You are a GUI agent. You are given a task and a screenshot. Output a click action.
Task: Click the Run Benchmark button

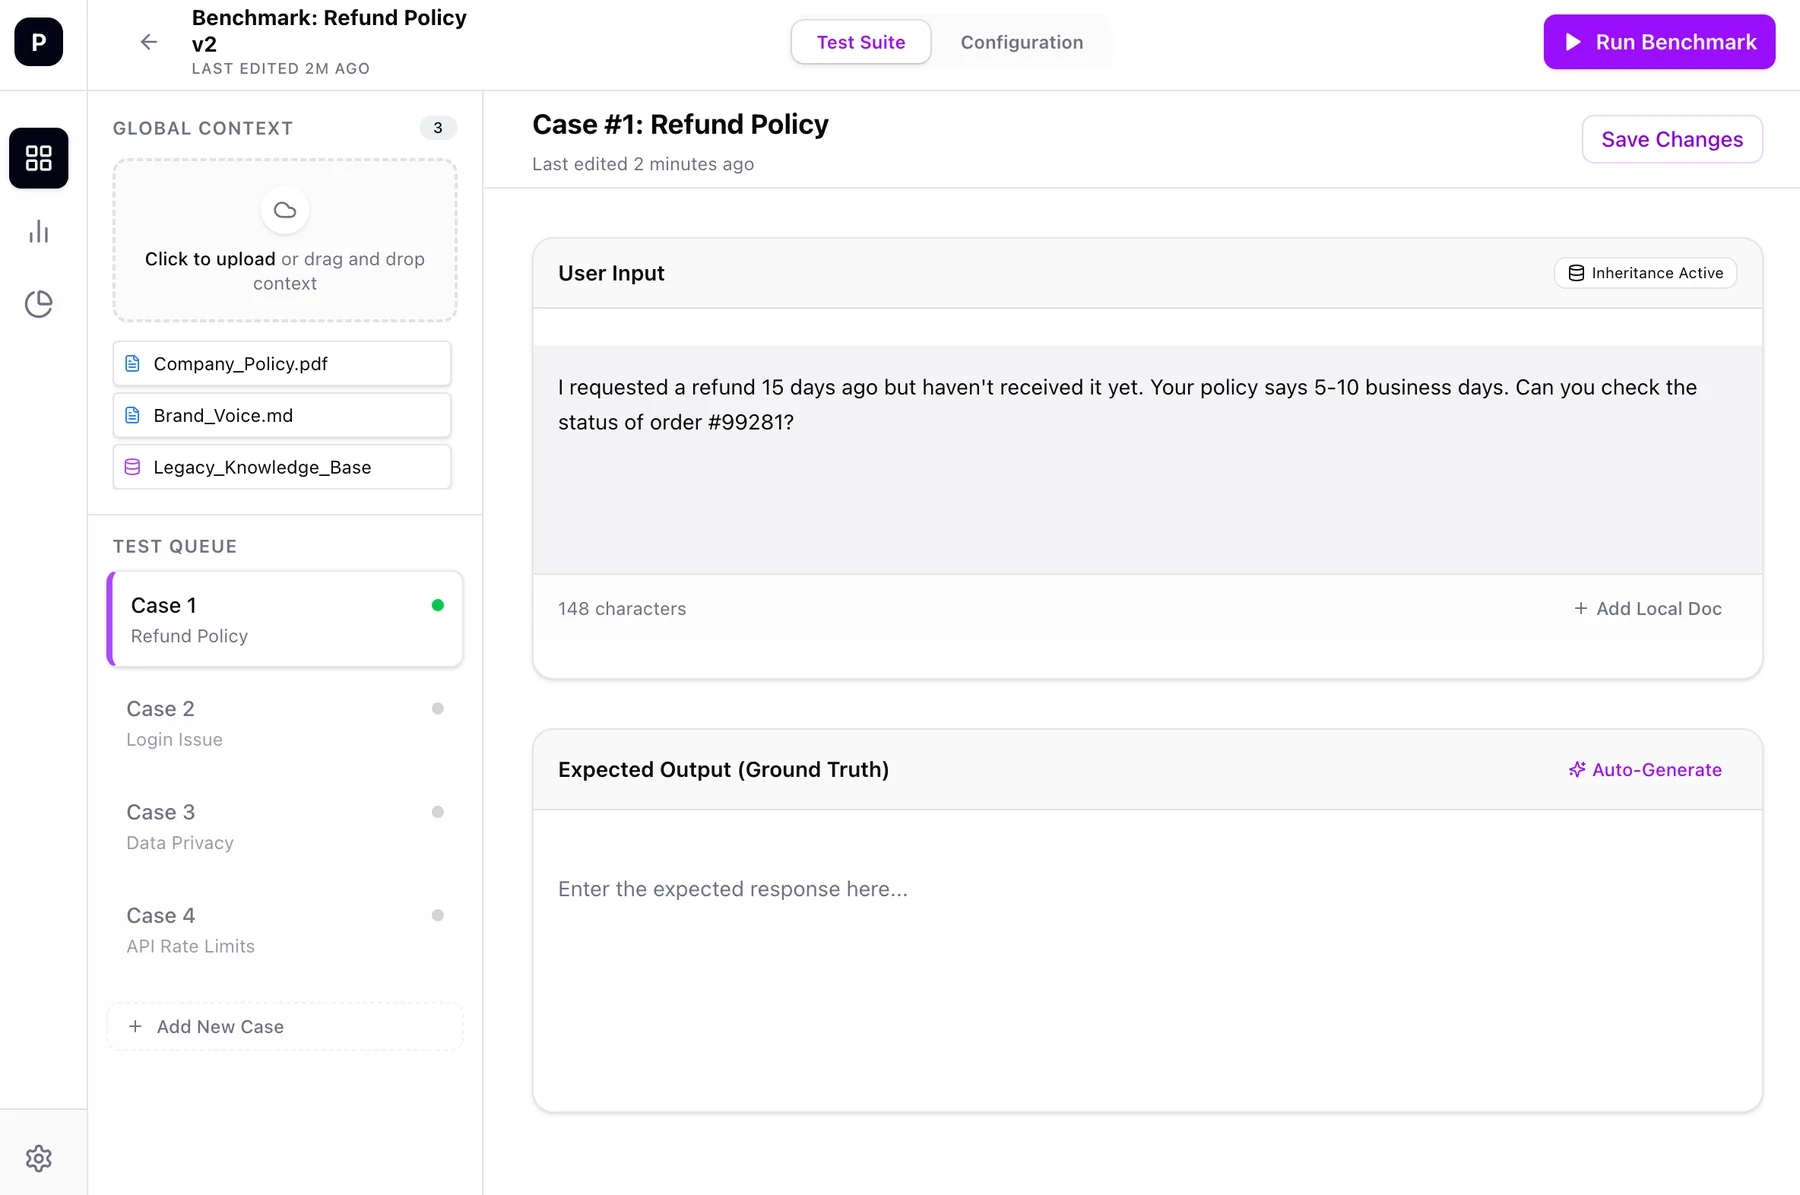[x=1659, y=42]
